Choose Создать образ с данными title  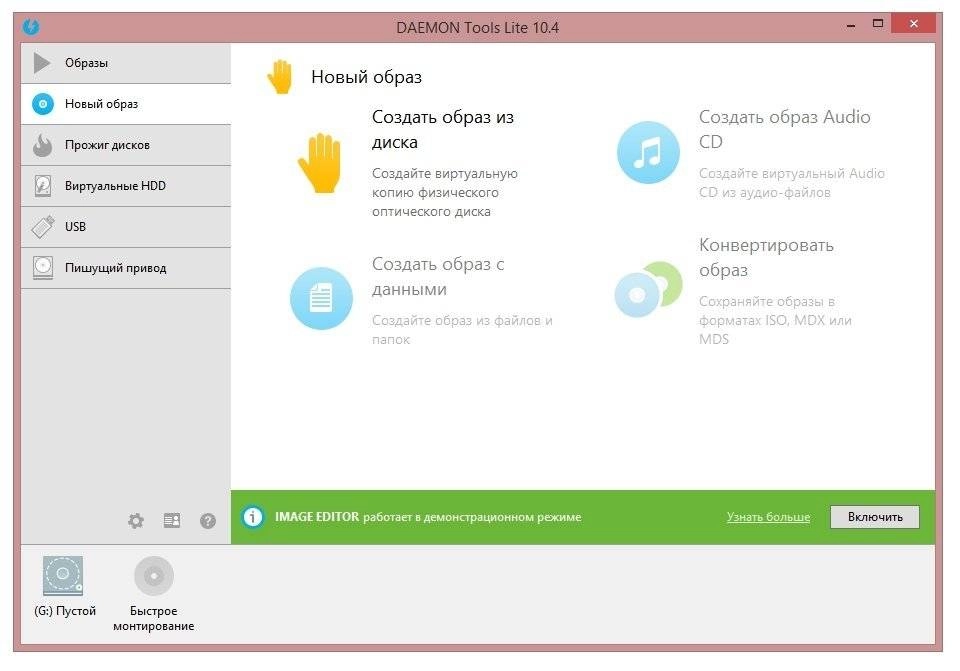pos(438,276)
